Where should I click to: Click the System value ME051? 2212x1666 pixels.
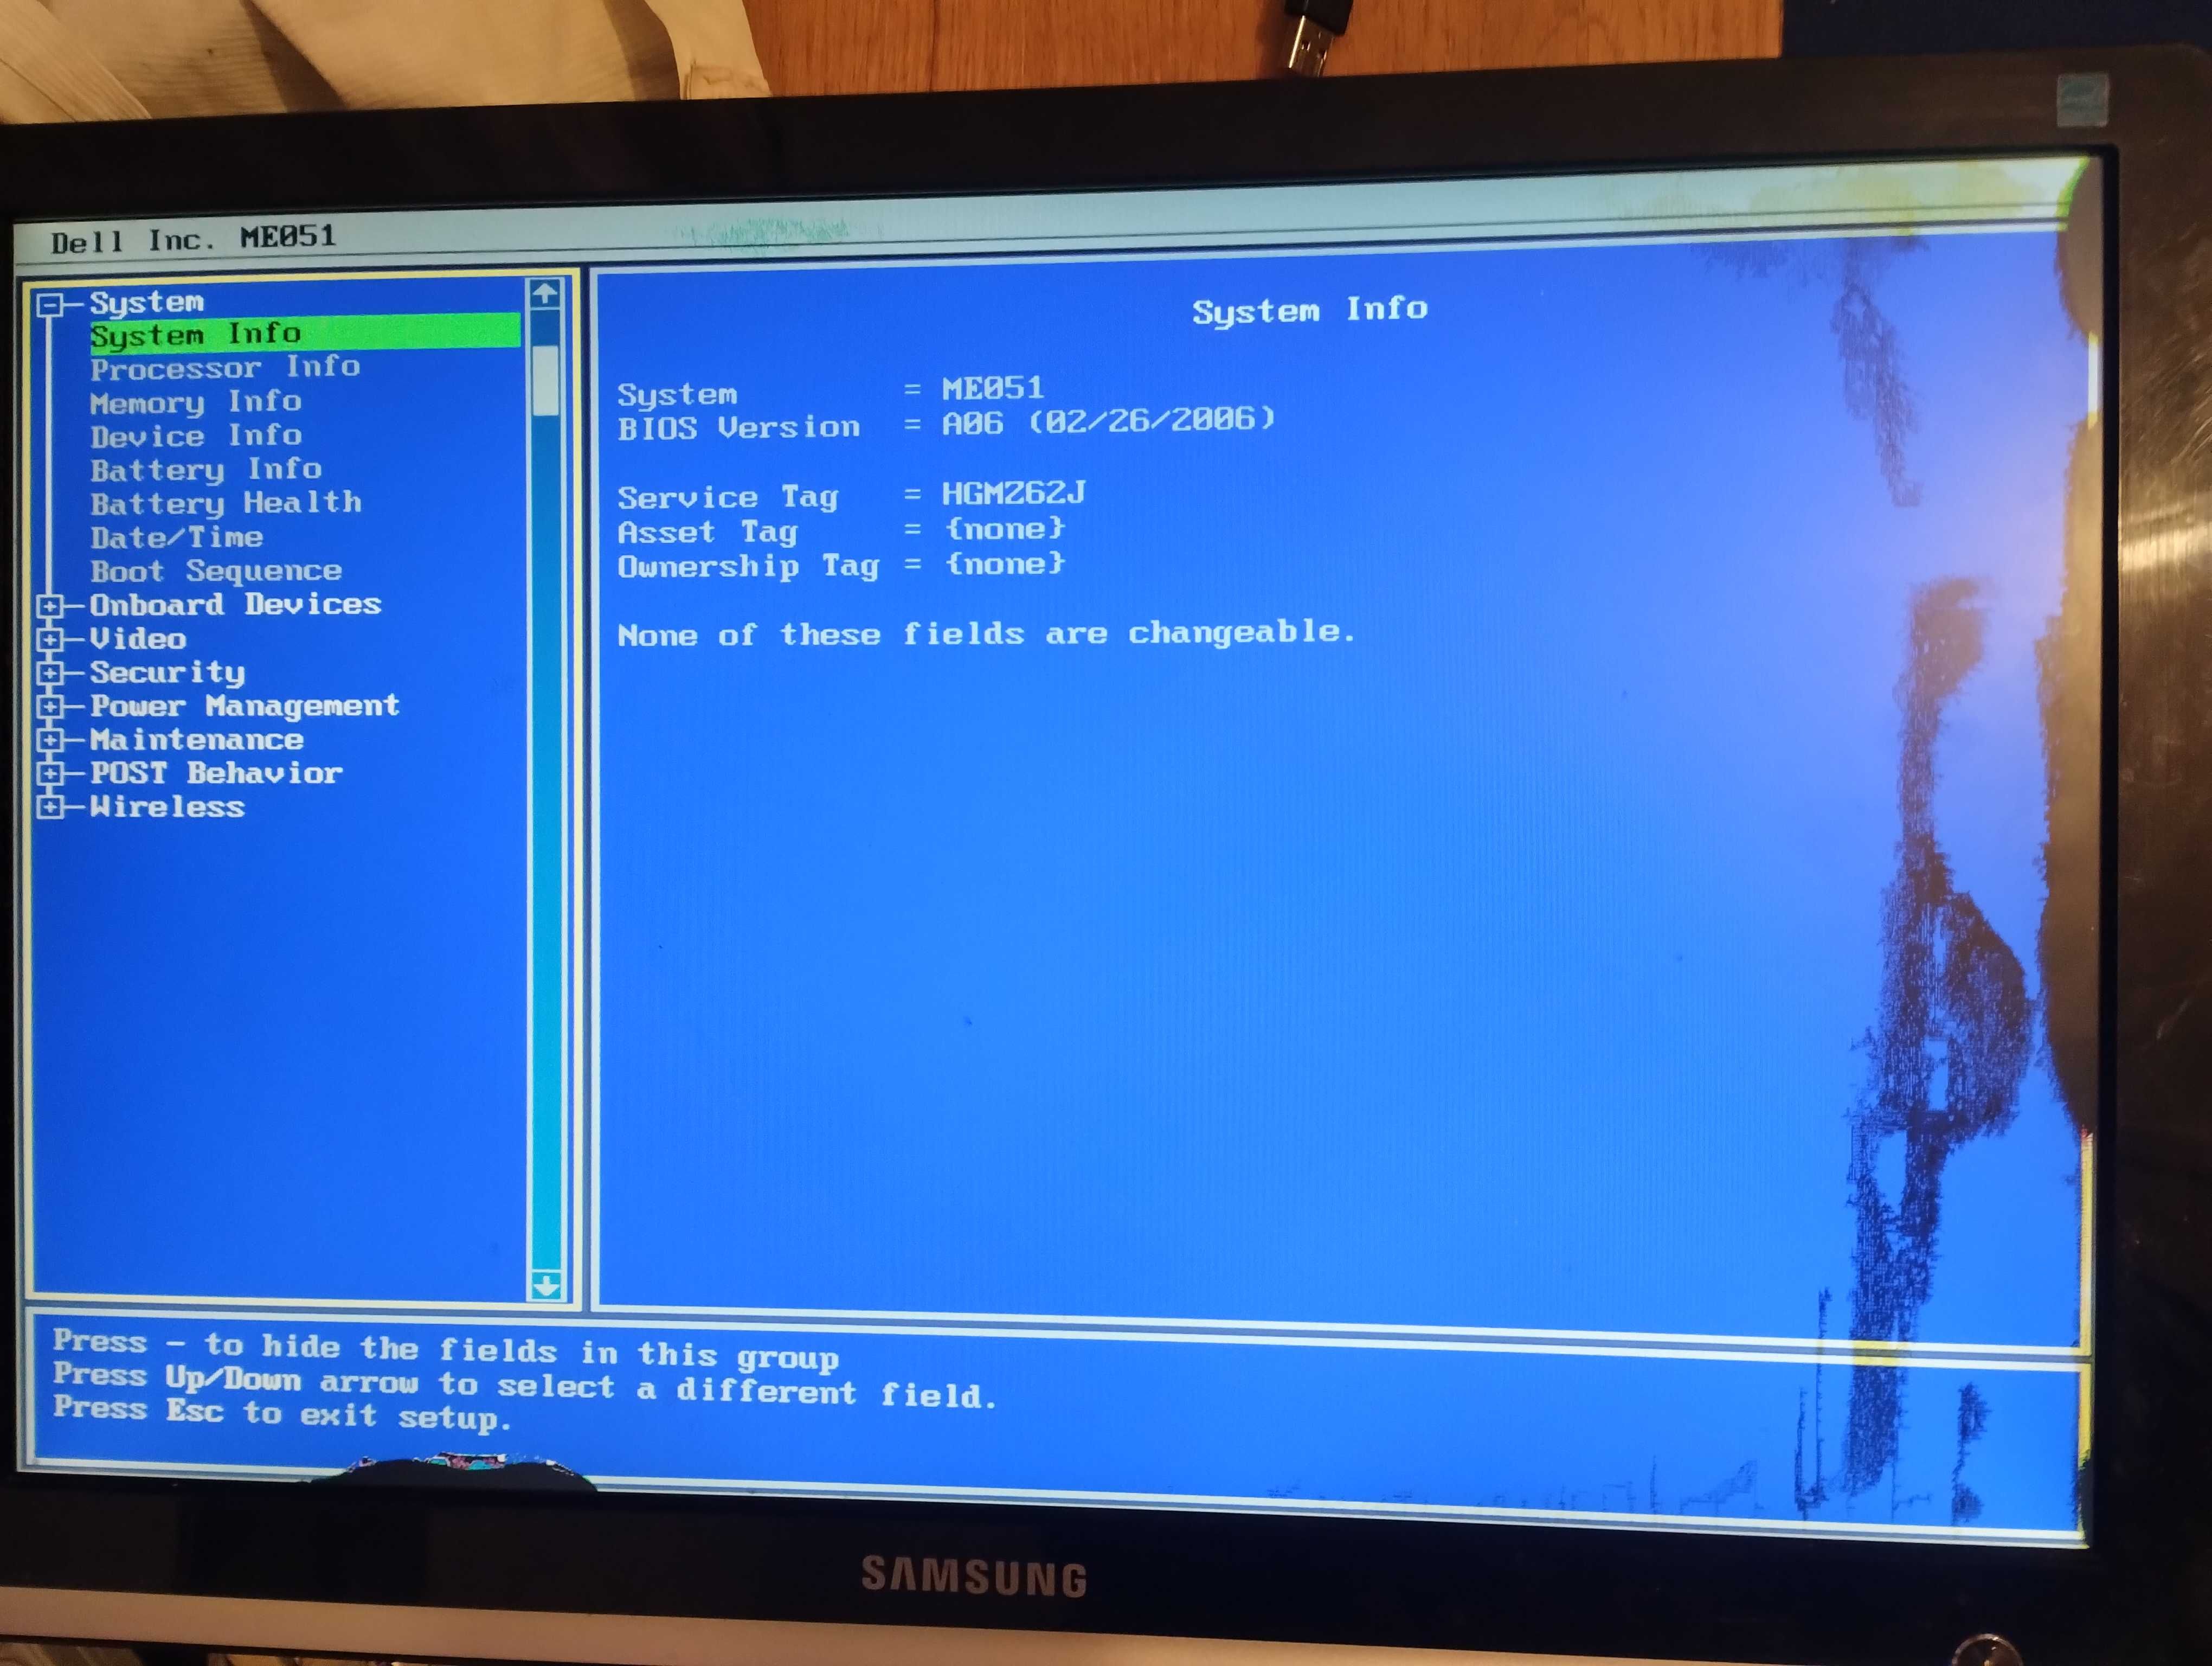click(992, 388)
